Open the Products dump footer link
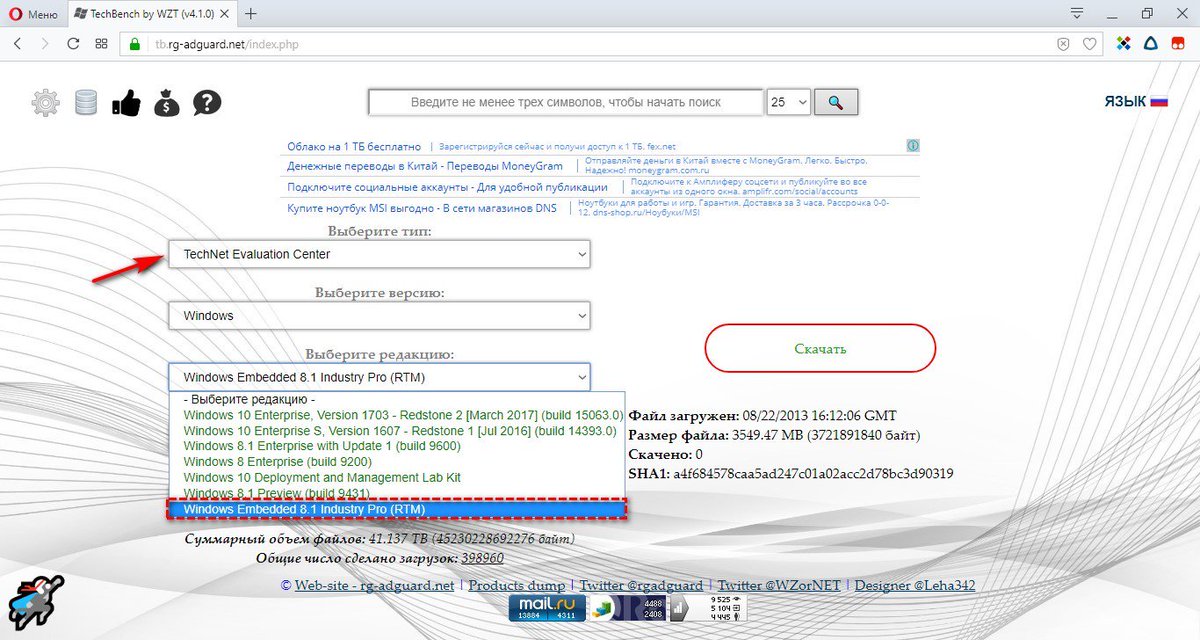 516,586
